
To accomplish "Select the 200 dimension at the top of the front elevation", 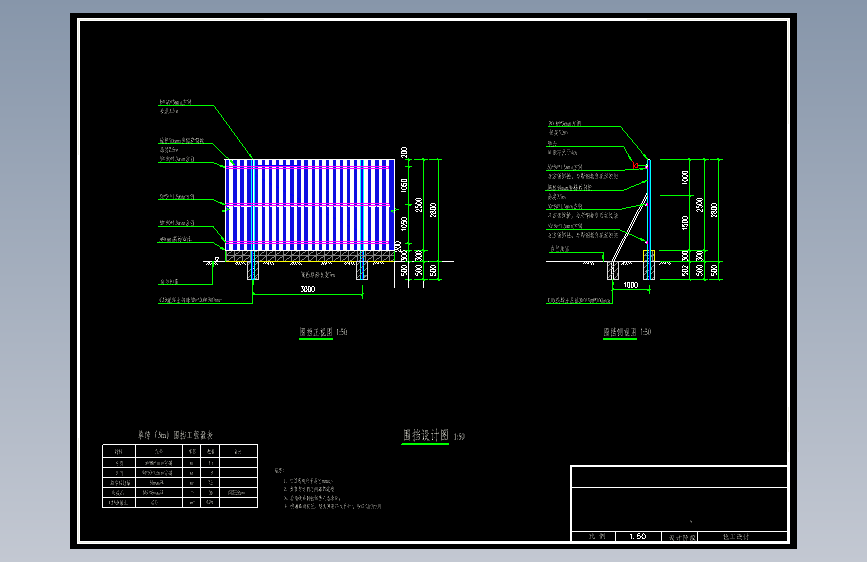I will click(404, 152).
